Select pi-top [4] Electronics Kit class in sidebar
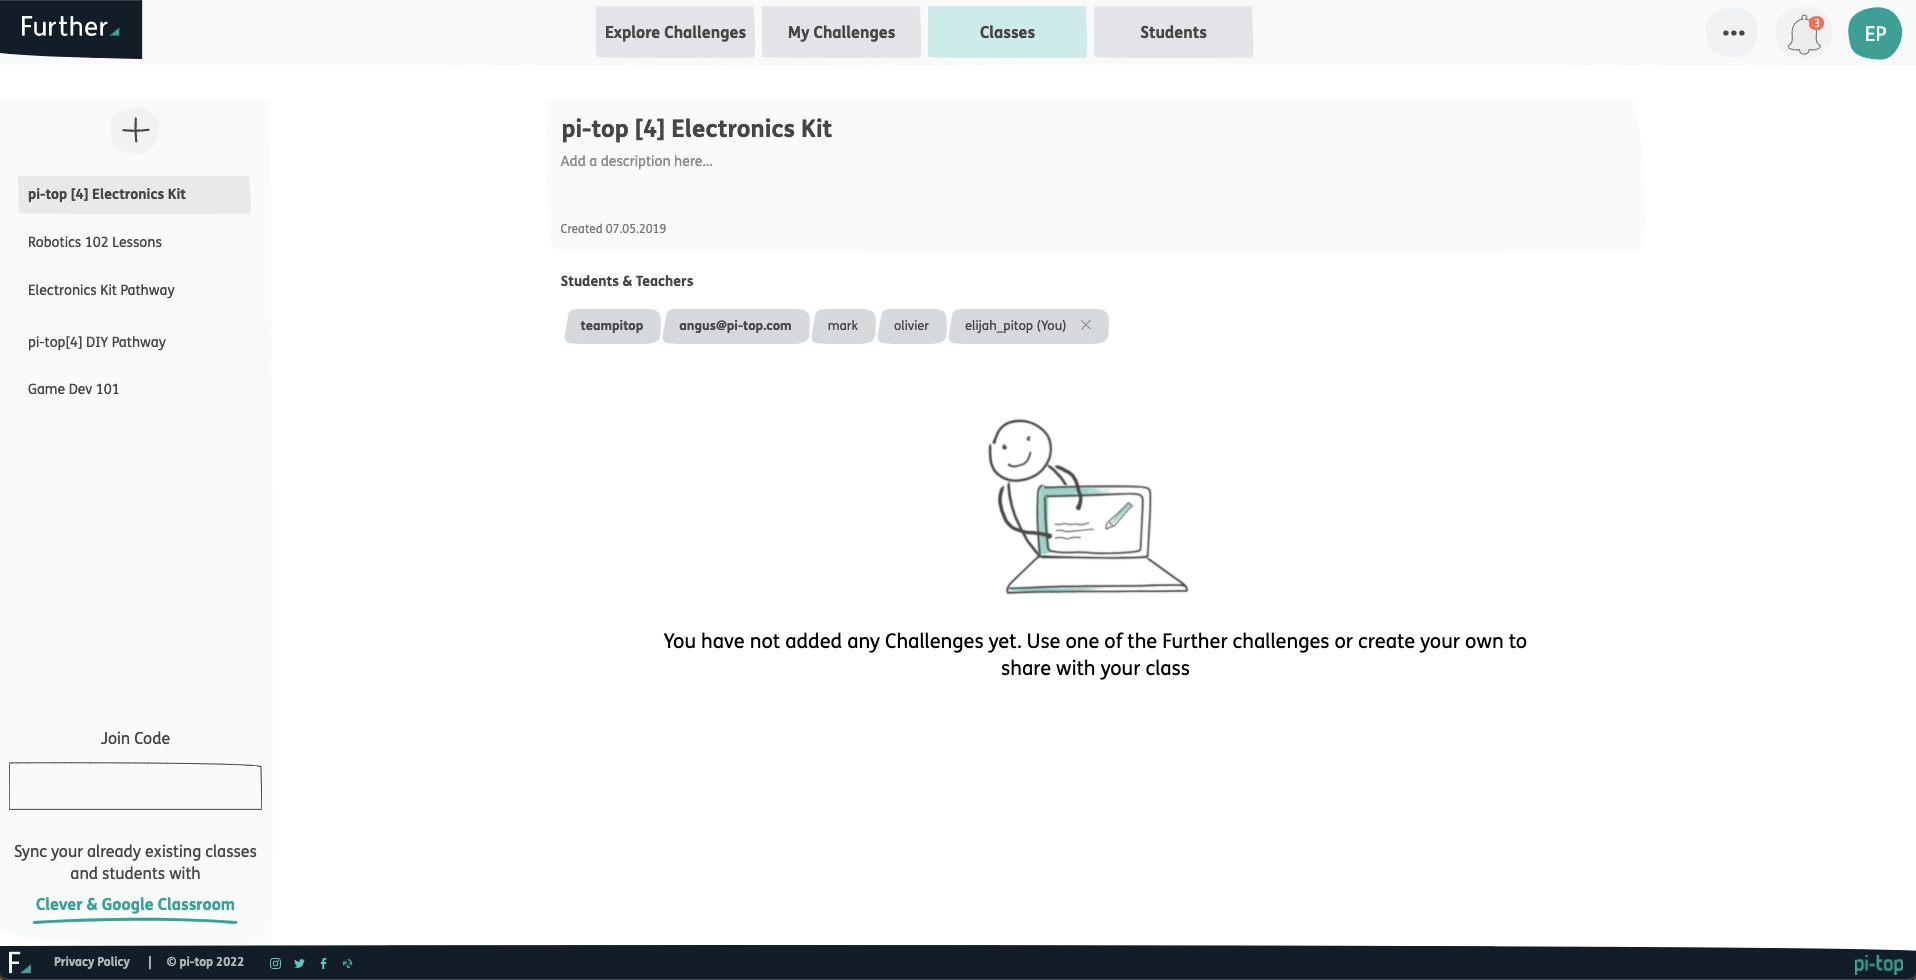Viewport: 1916px width, 980px height. (134, 194)
